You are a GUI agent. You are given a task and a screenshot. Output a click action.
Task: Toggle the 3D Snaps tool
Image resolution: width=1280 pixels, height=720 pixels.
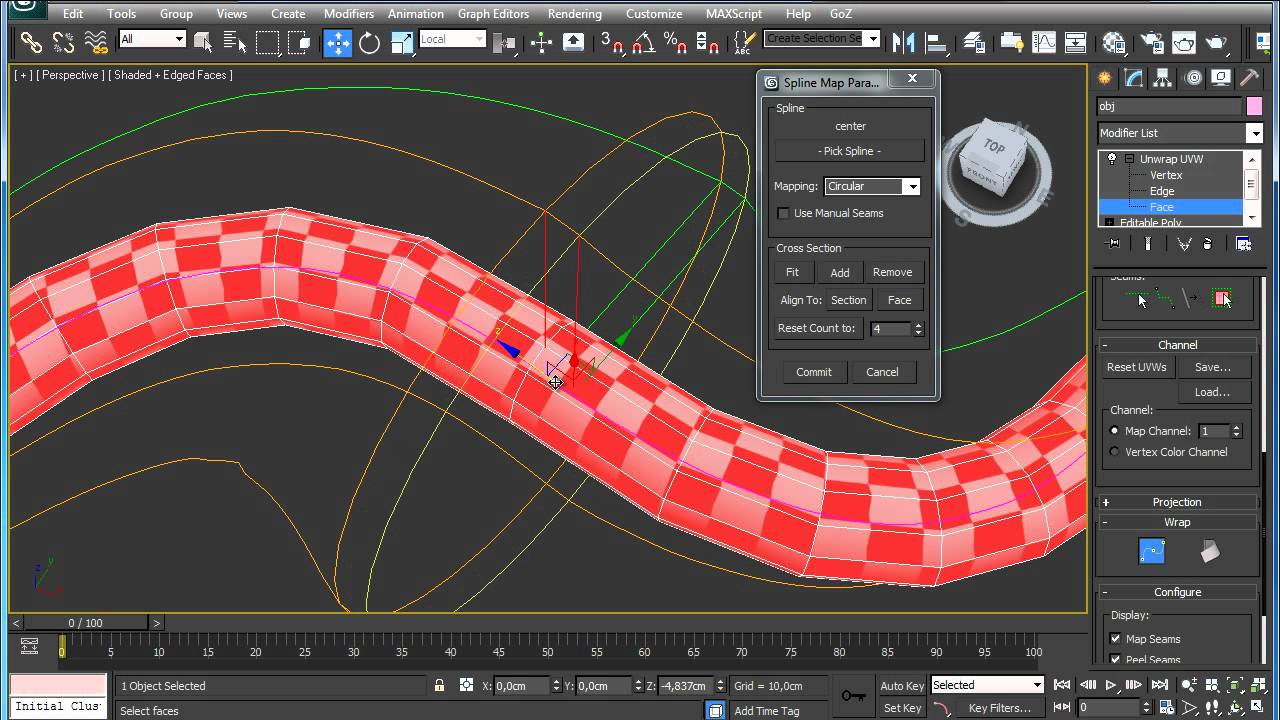coord(611,42)
